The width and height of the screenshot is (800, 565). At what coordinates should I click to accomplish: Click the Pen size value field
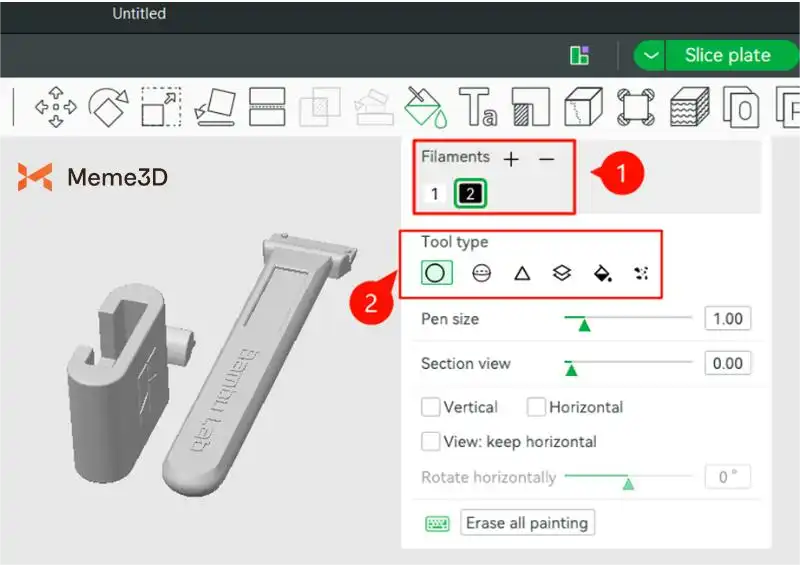[727, 319]
